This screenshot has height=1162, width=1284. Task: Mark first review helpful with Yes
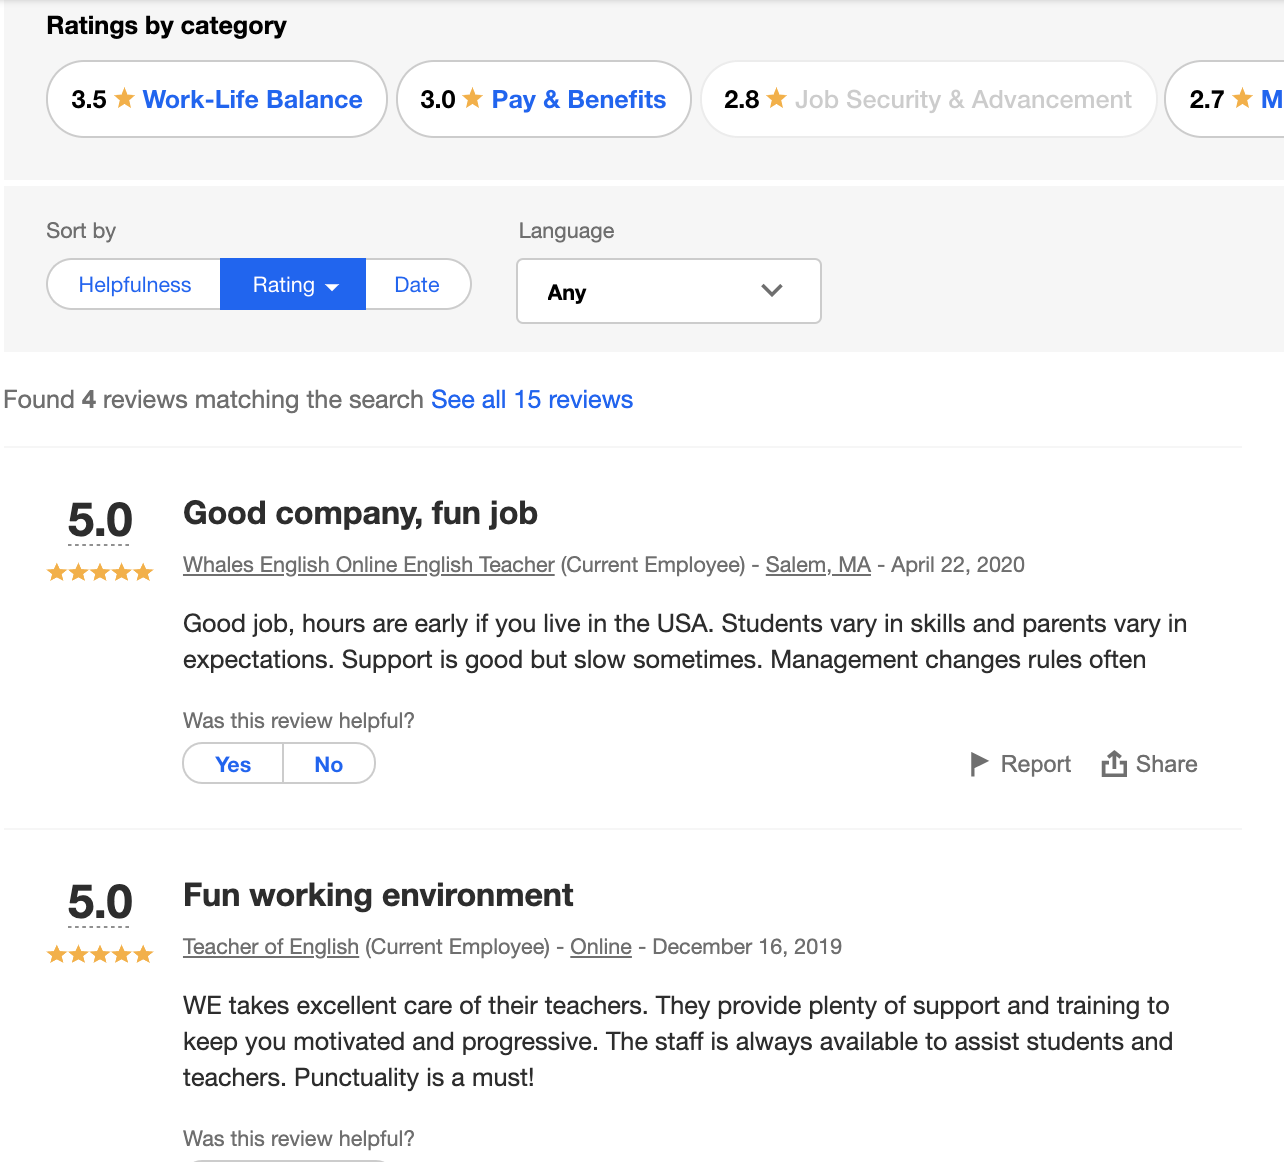tap(233, 764)
